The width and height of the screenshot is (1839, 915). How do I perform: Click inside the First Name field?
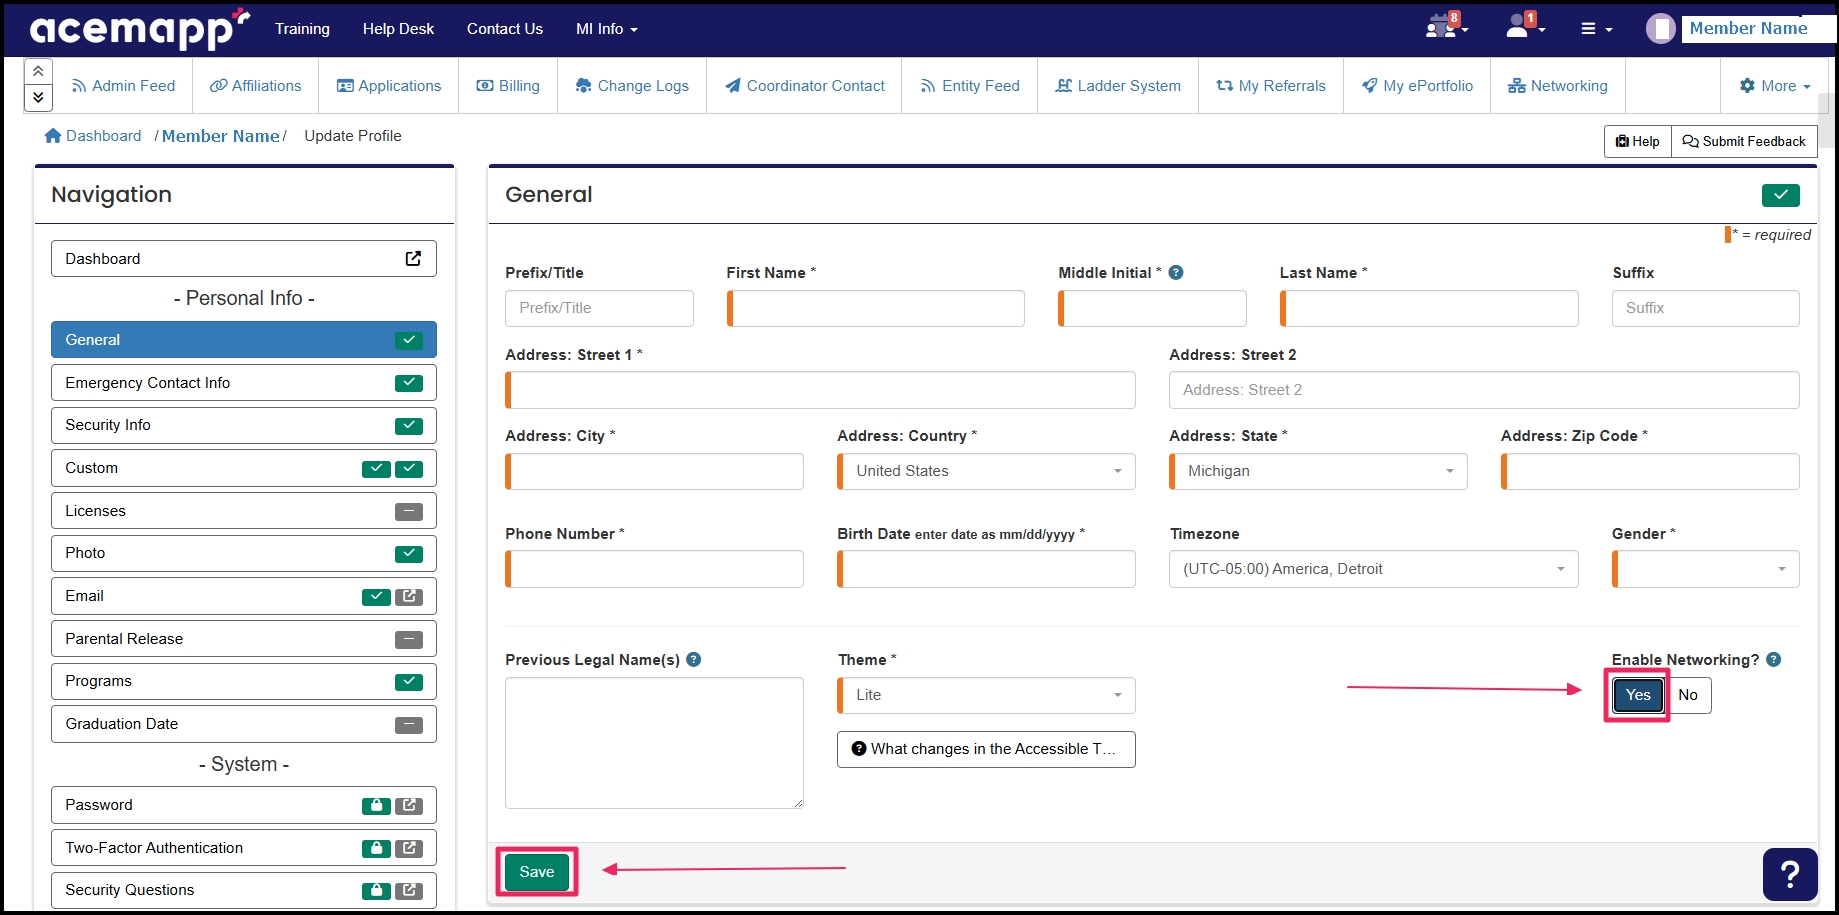click(x=875, y=308)
